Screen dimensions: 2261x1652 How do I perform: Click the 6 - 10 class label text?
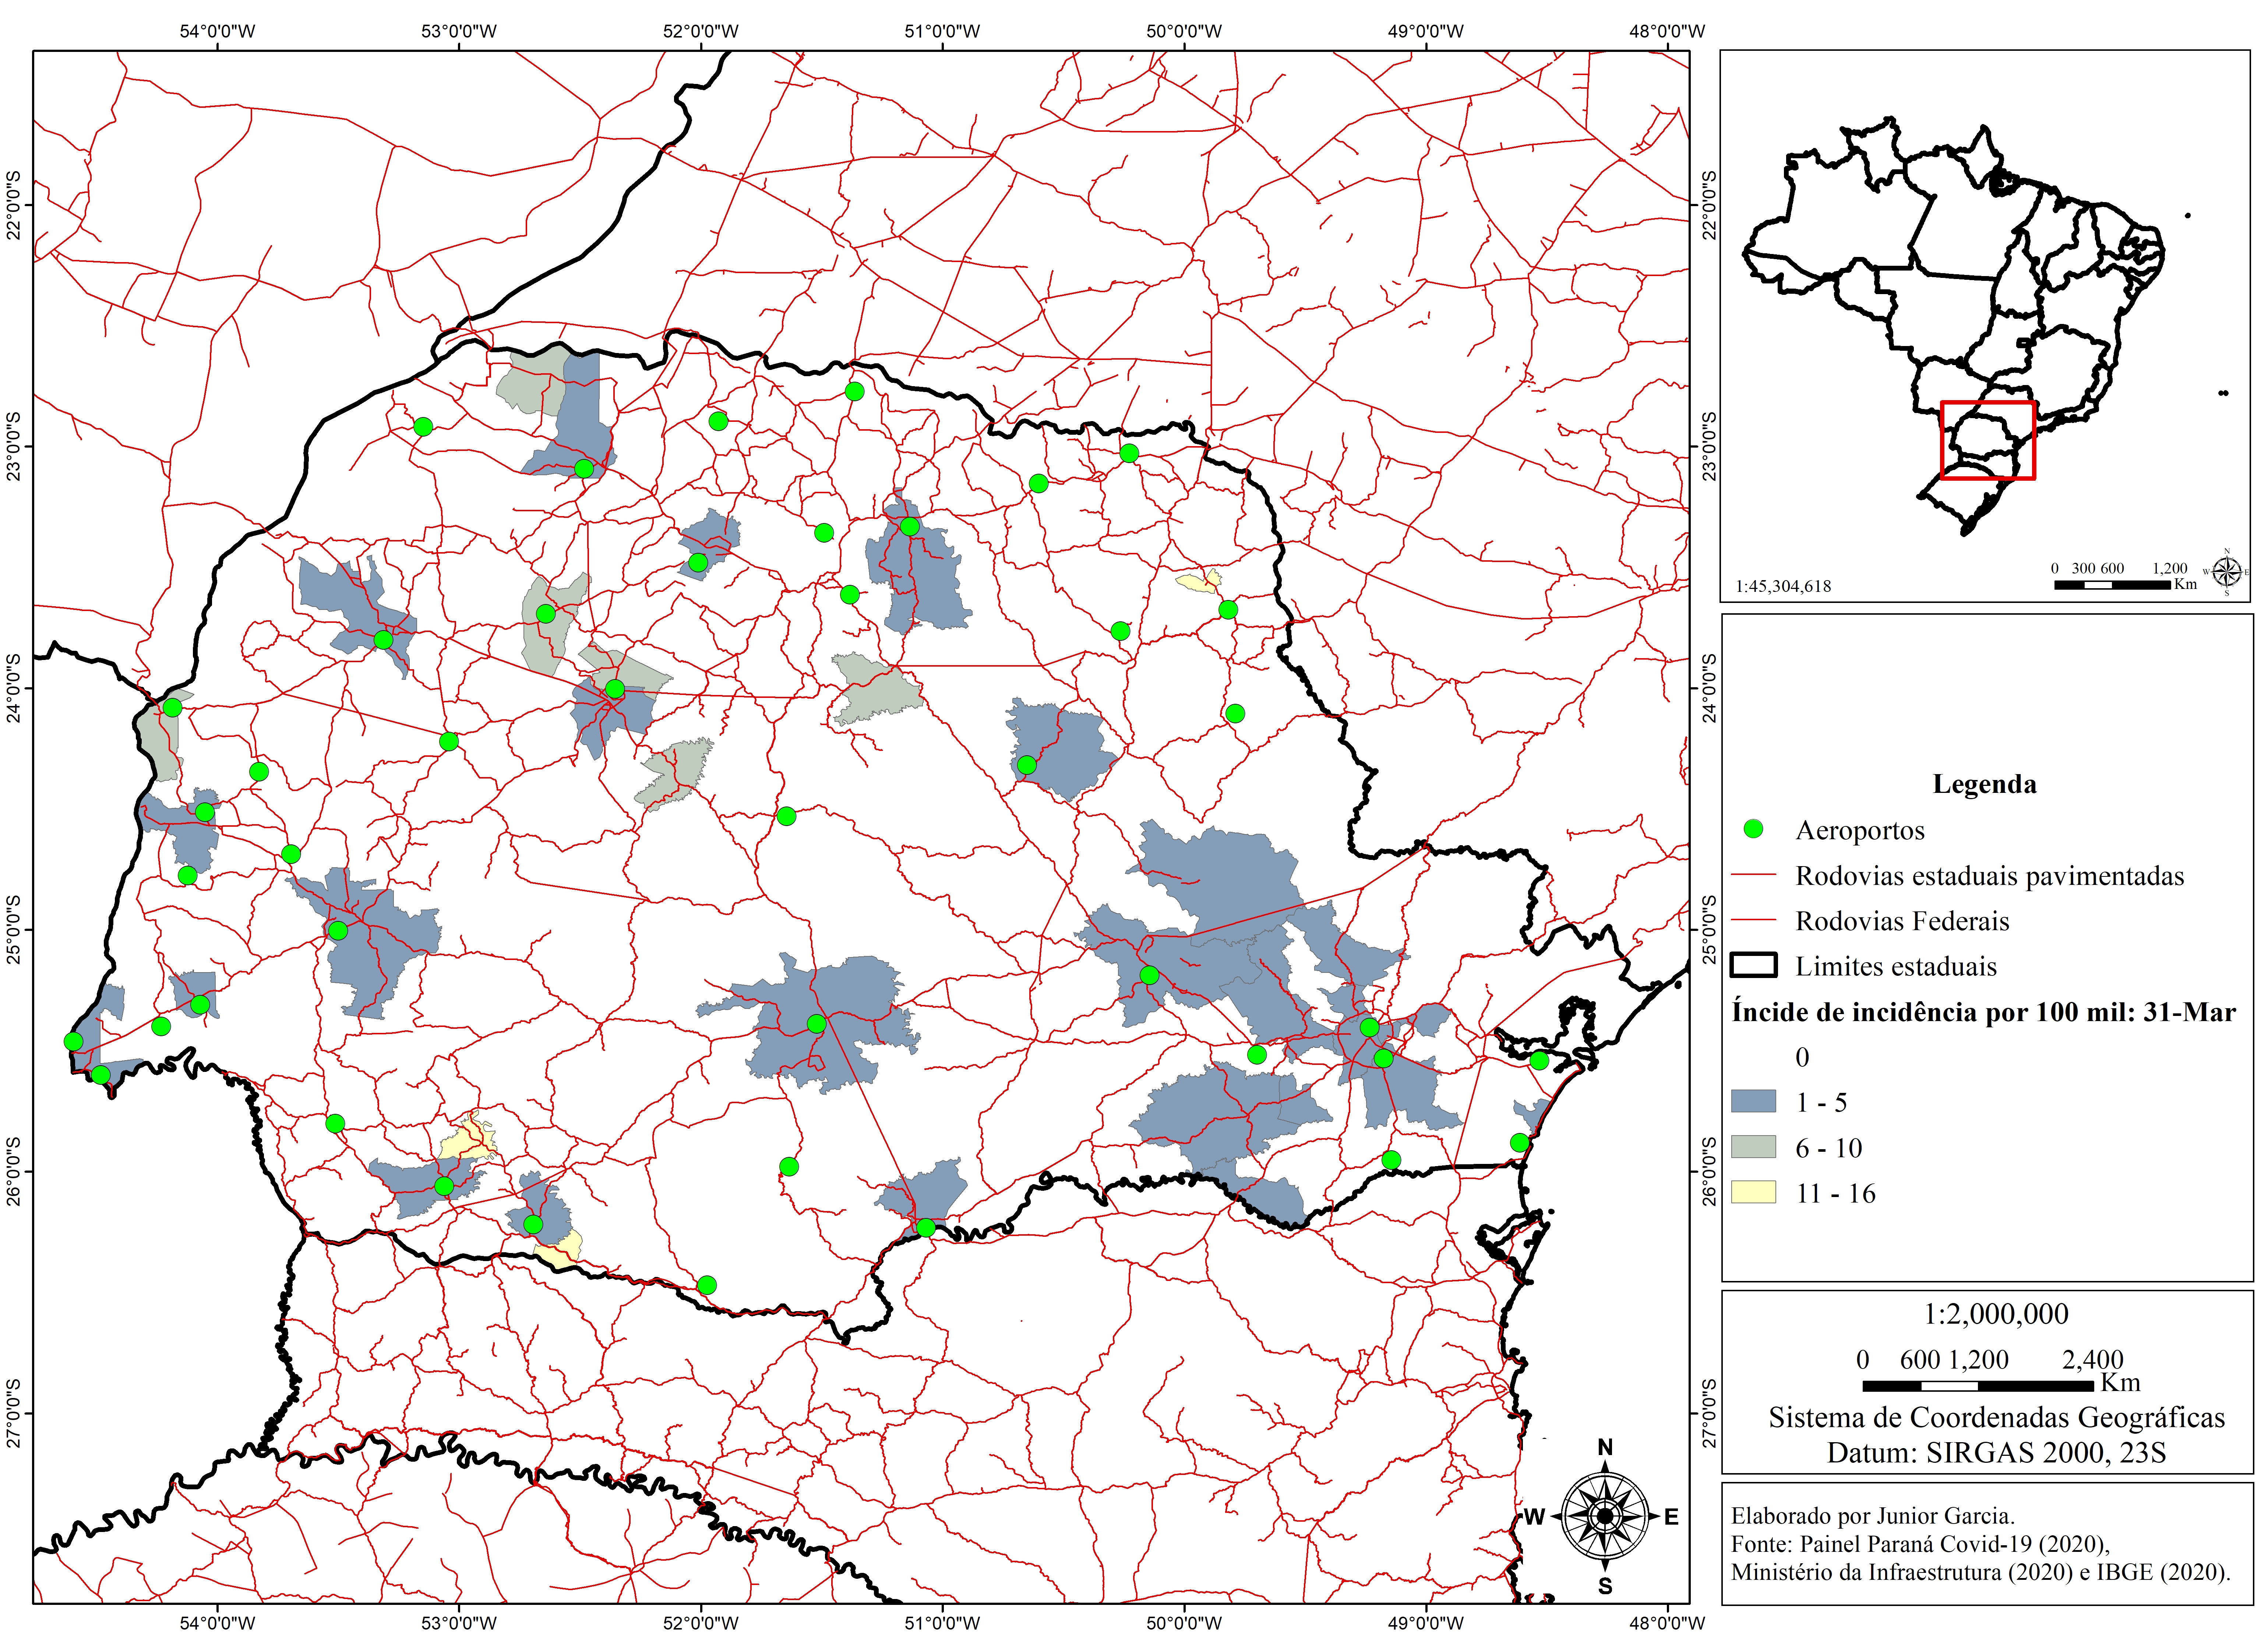1829,1148
